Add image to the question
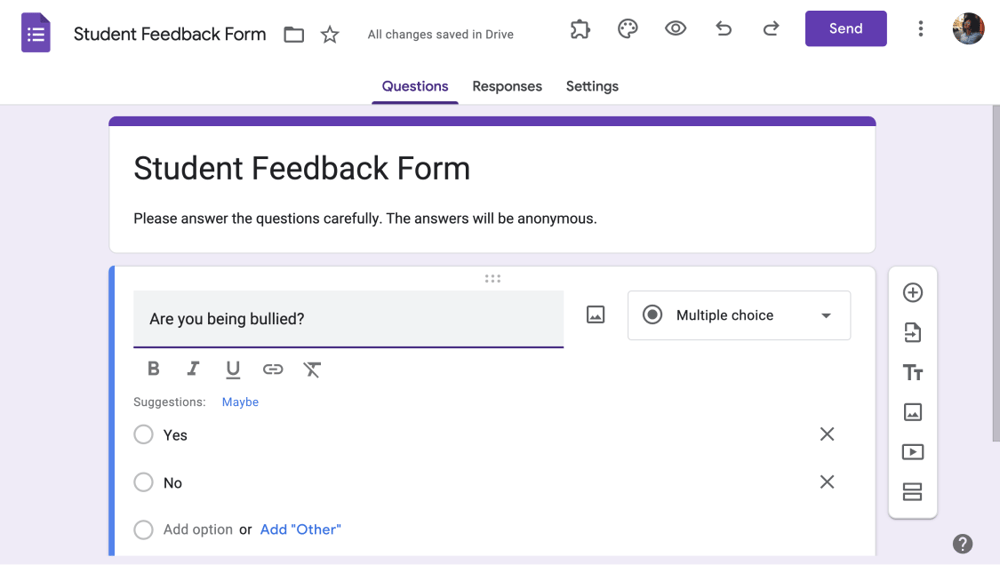The image size is (1000, 565). click(x=595, y=315)
